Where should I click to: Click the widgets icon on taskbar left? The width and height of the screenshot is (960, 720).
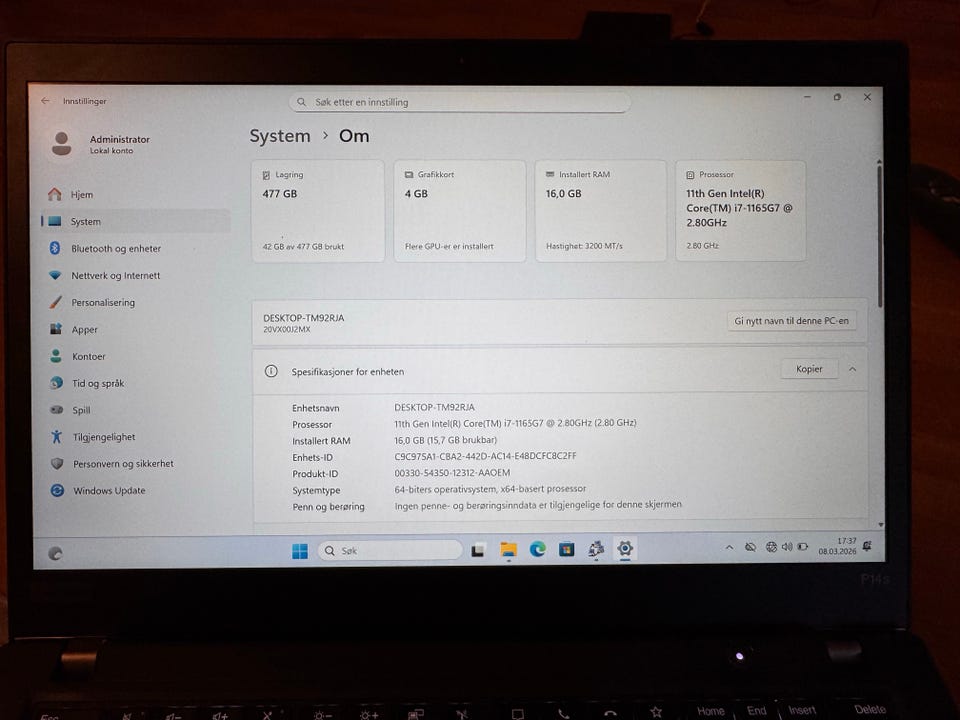tap(55, 553)
